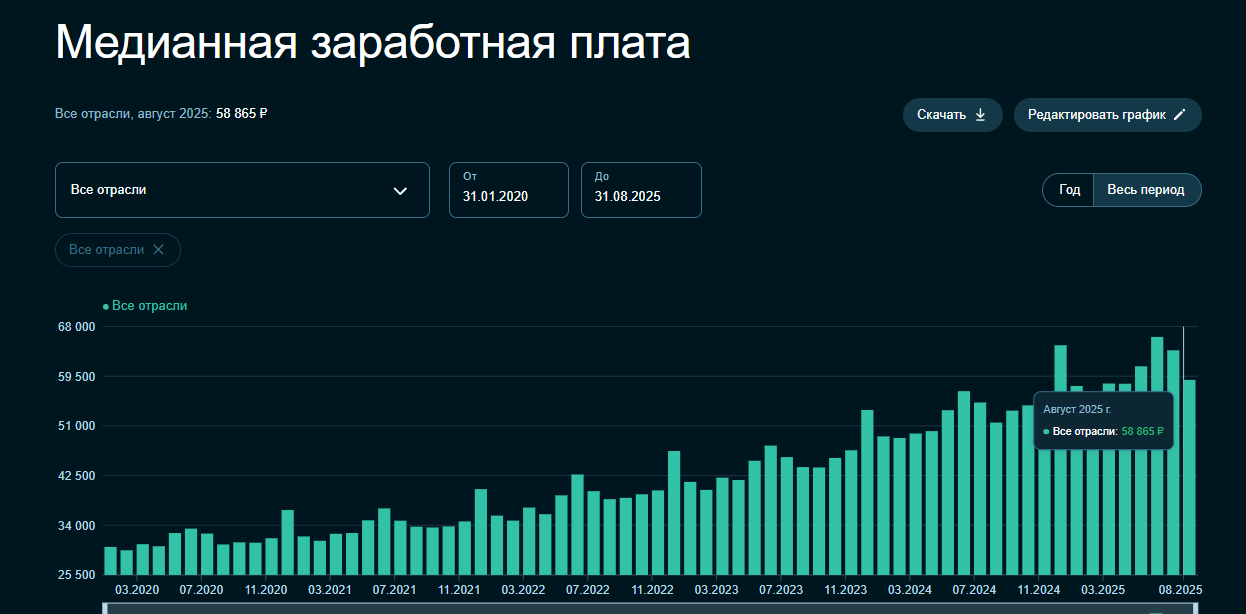The height and width of the screenshot is (614, 1246).
Task: Open the До end date field
Action: tap(641, 190)
